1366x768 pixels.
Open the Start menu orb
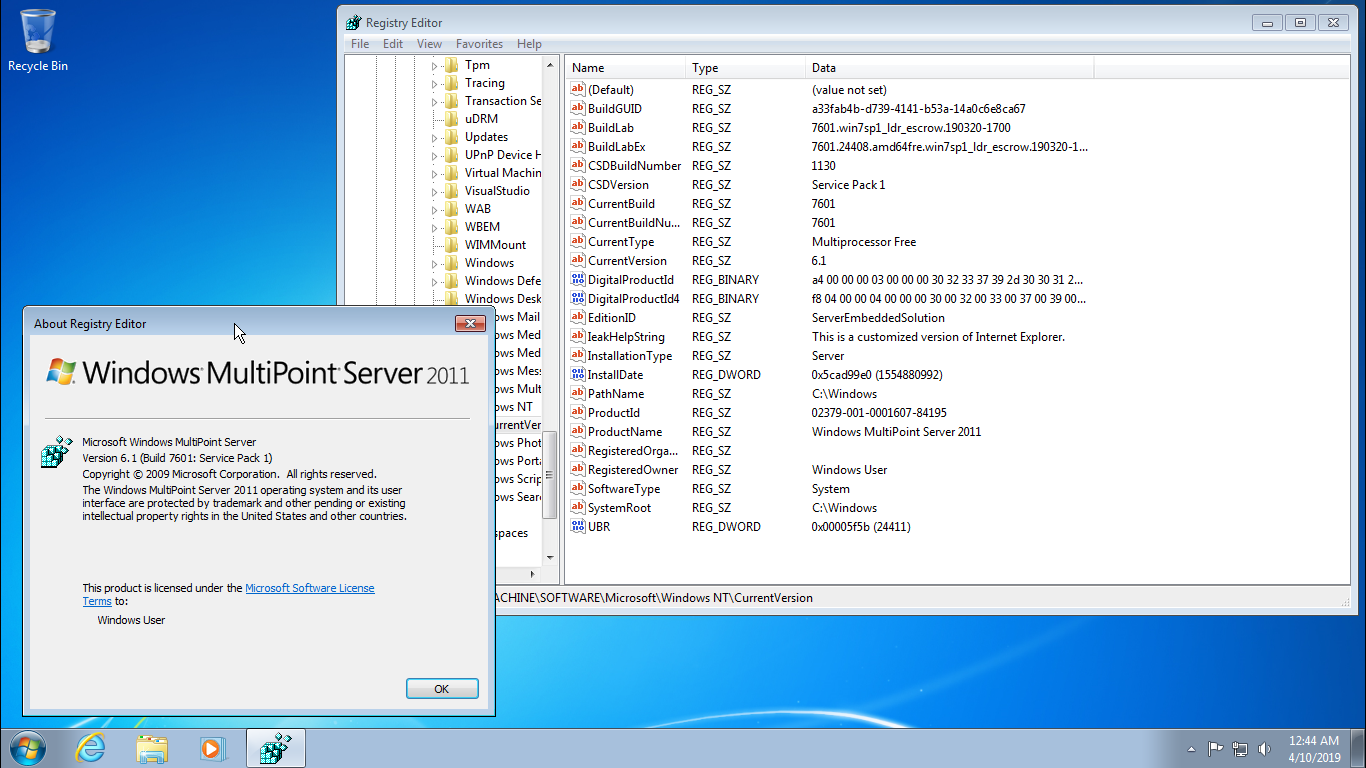27,747
